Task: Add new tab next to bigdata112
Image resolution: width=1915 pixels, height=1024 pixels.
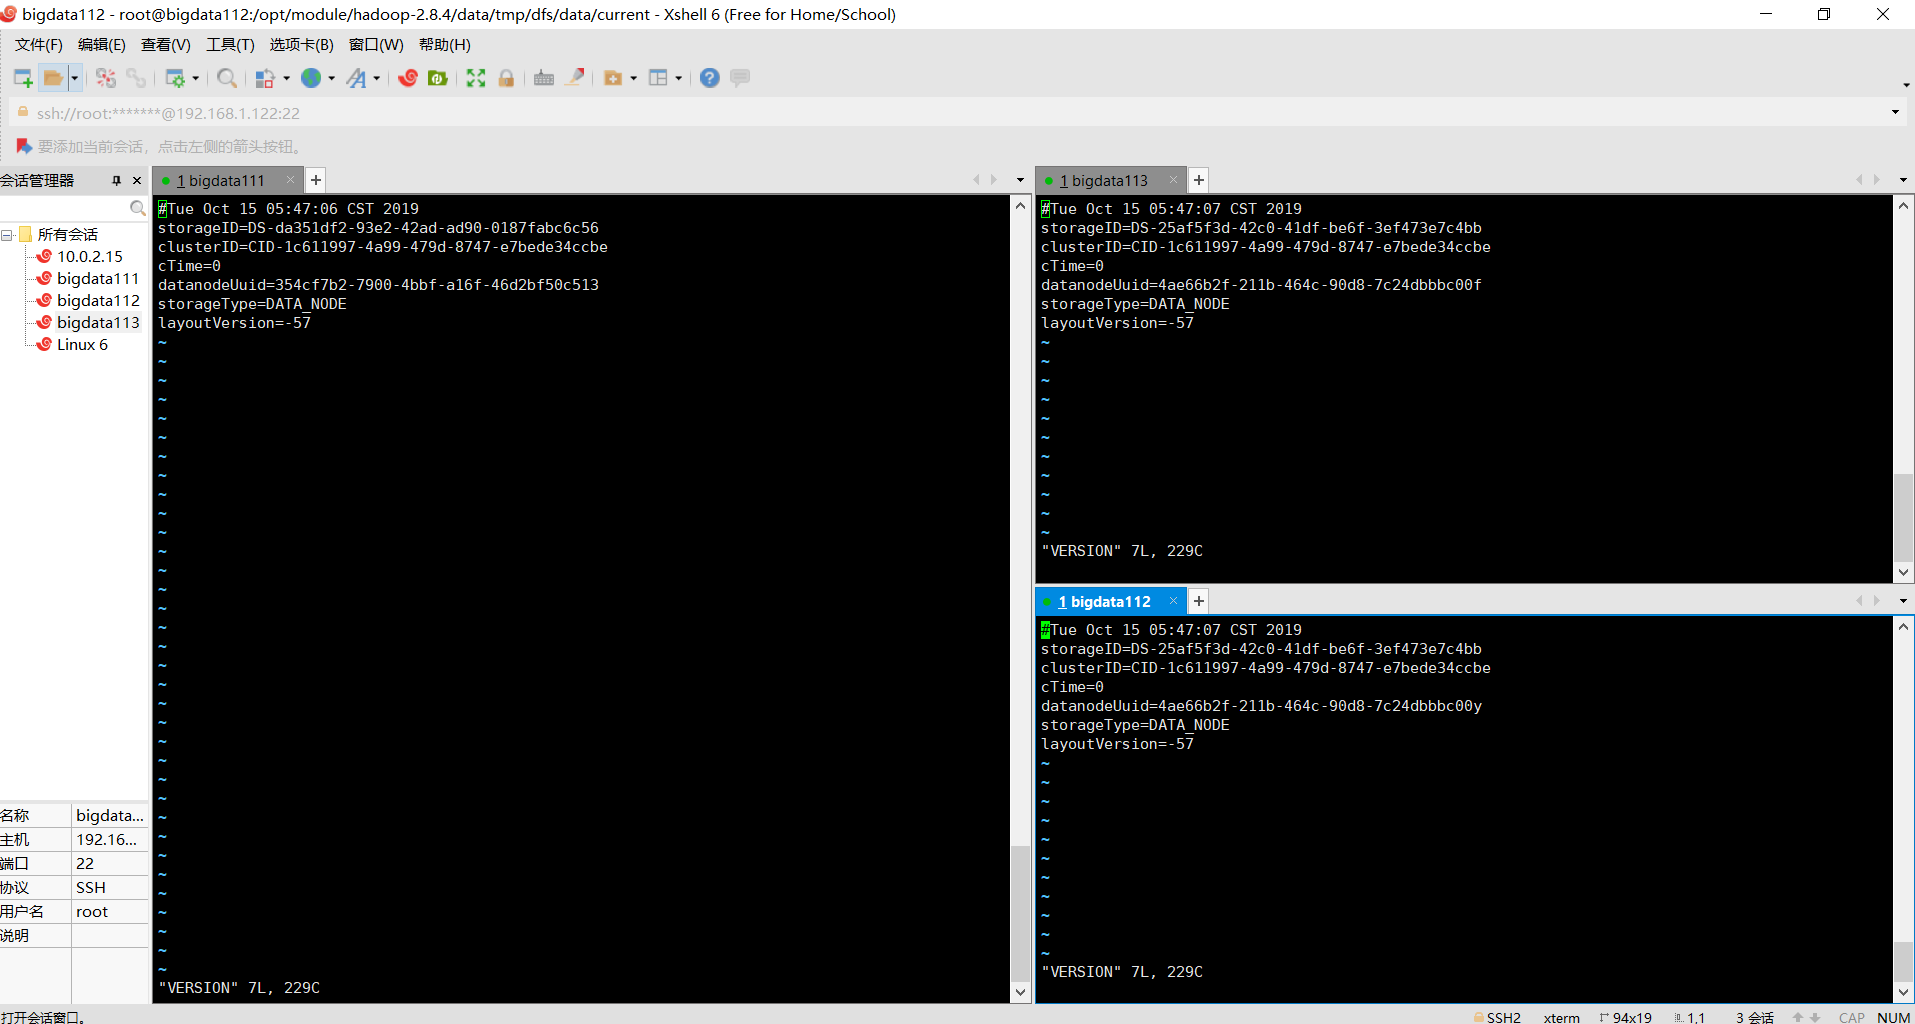Action: pyautogui.click(x=1199, y=601)
